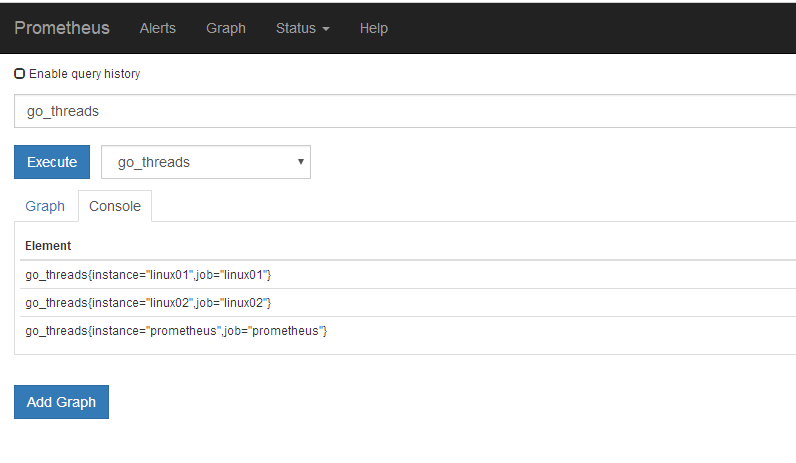This screenshot has height=463, width=796.
Task: Expand the Status dropdown menu
Action: click(303, 28)
